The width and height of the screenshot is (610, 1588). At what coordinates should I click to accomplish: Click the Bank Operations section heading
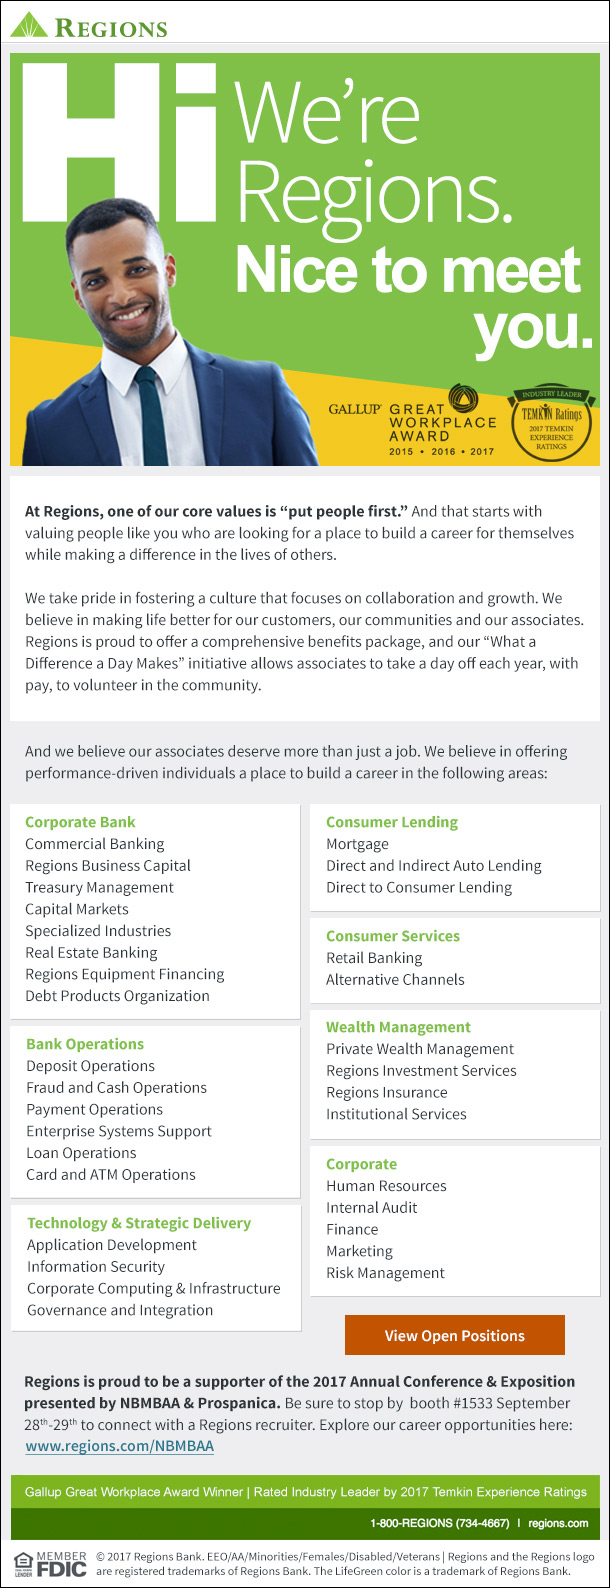point(86,1043)
